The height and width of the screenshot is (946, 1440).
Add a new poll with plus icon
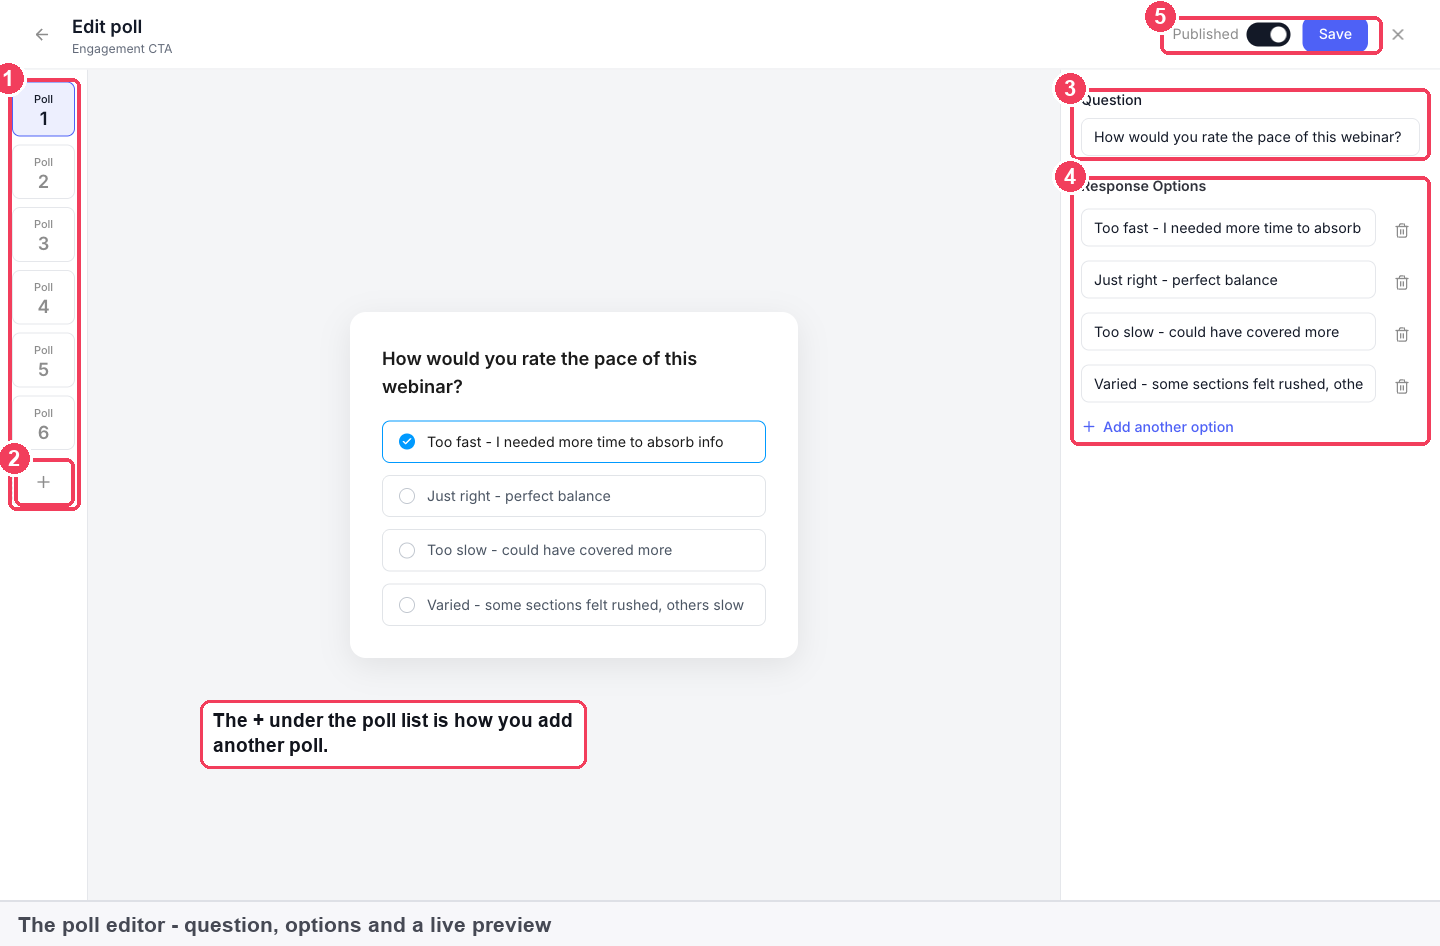pos(43,482)
